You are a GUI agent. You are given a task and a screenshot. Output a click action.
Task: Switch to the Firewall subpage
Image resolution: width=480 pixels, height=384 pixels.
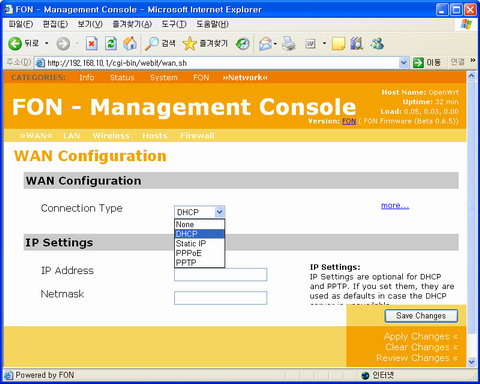click(197, 136)
